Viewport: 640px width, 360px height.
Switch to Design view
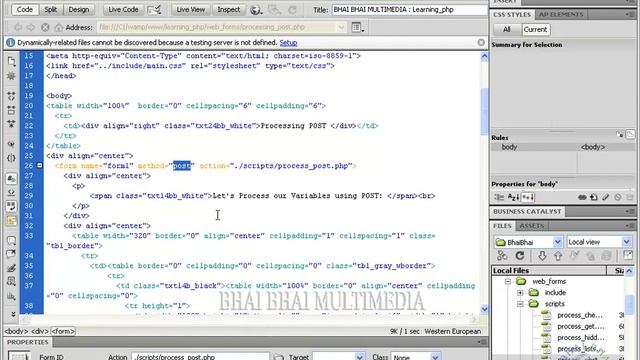(79, 9)
